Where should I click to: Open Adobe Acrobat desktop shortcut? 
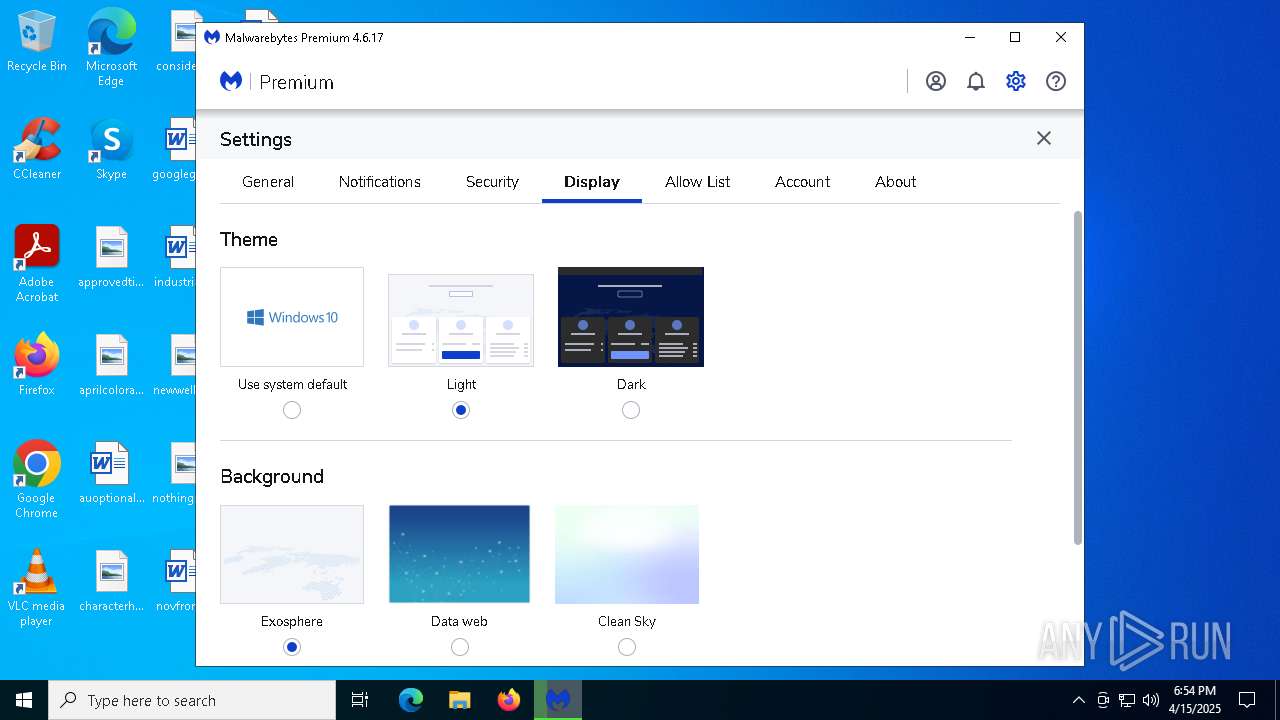[37, 264]
